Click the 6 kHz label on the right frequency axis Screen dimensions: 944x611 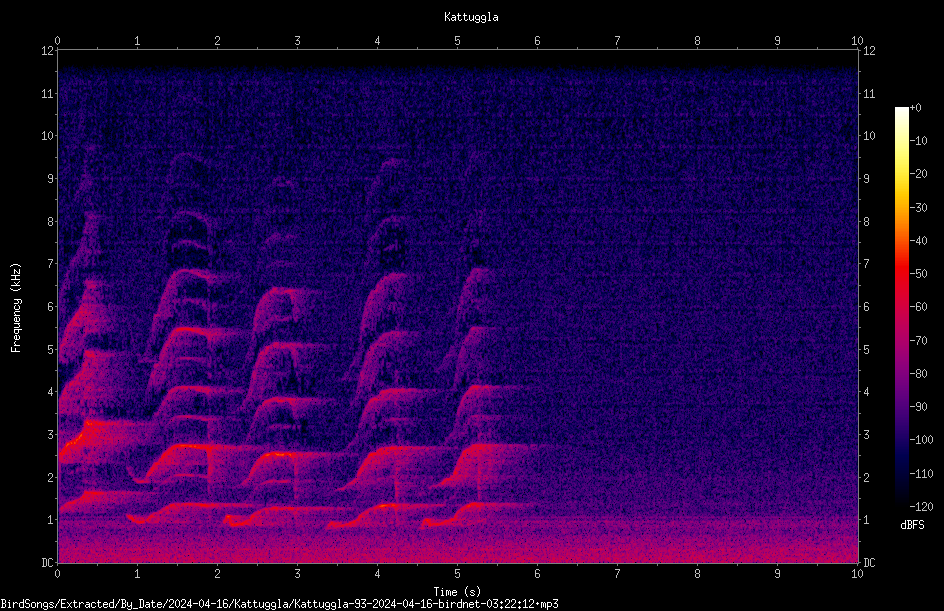click(866, 306)
